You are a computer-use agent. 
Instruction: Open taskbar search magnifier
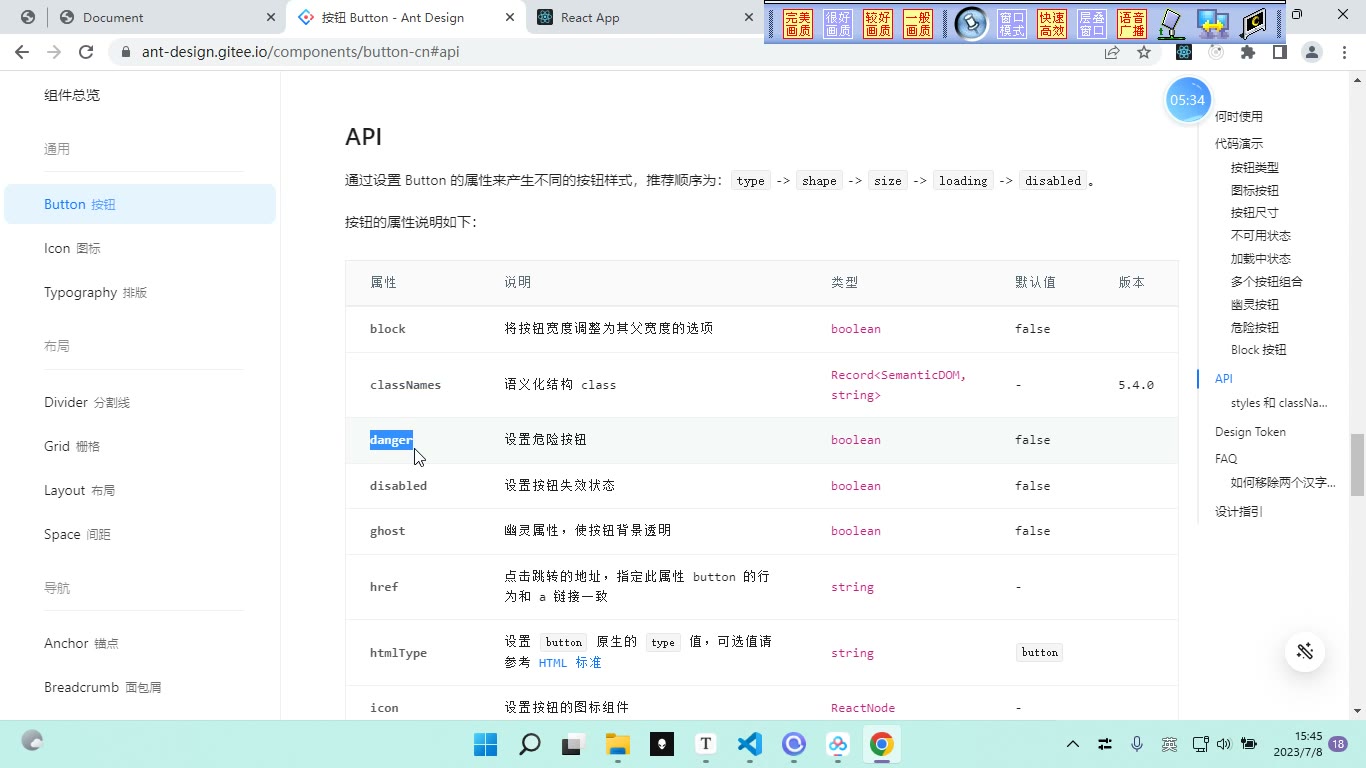click(x=529, y=744)
